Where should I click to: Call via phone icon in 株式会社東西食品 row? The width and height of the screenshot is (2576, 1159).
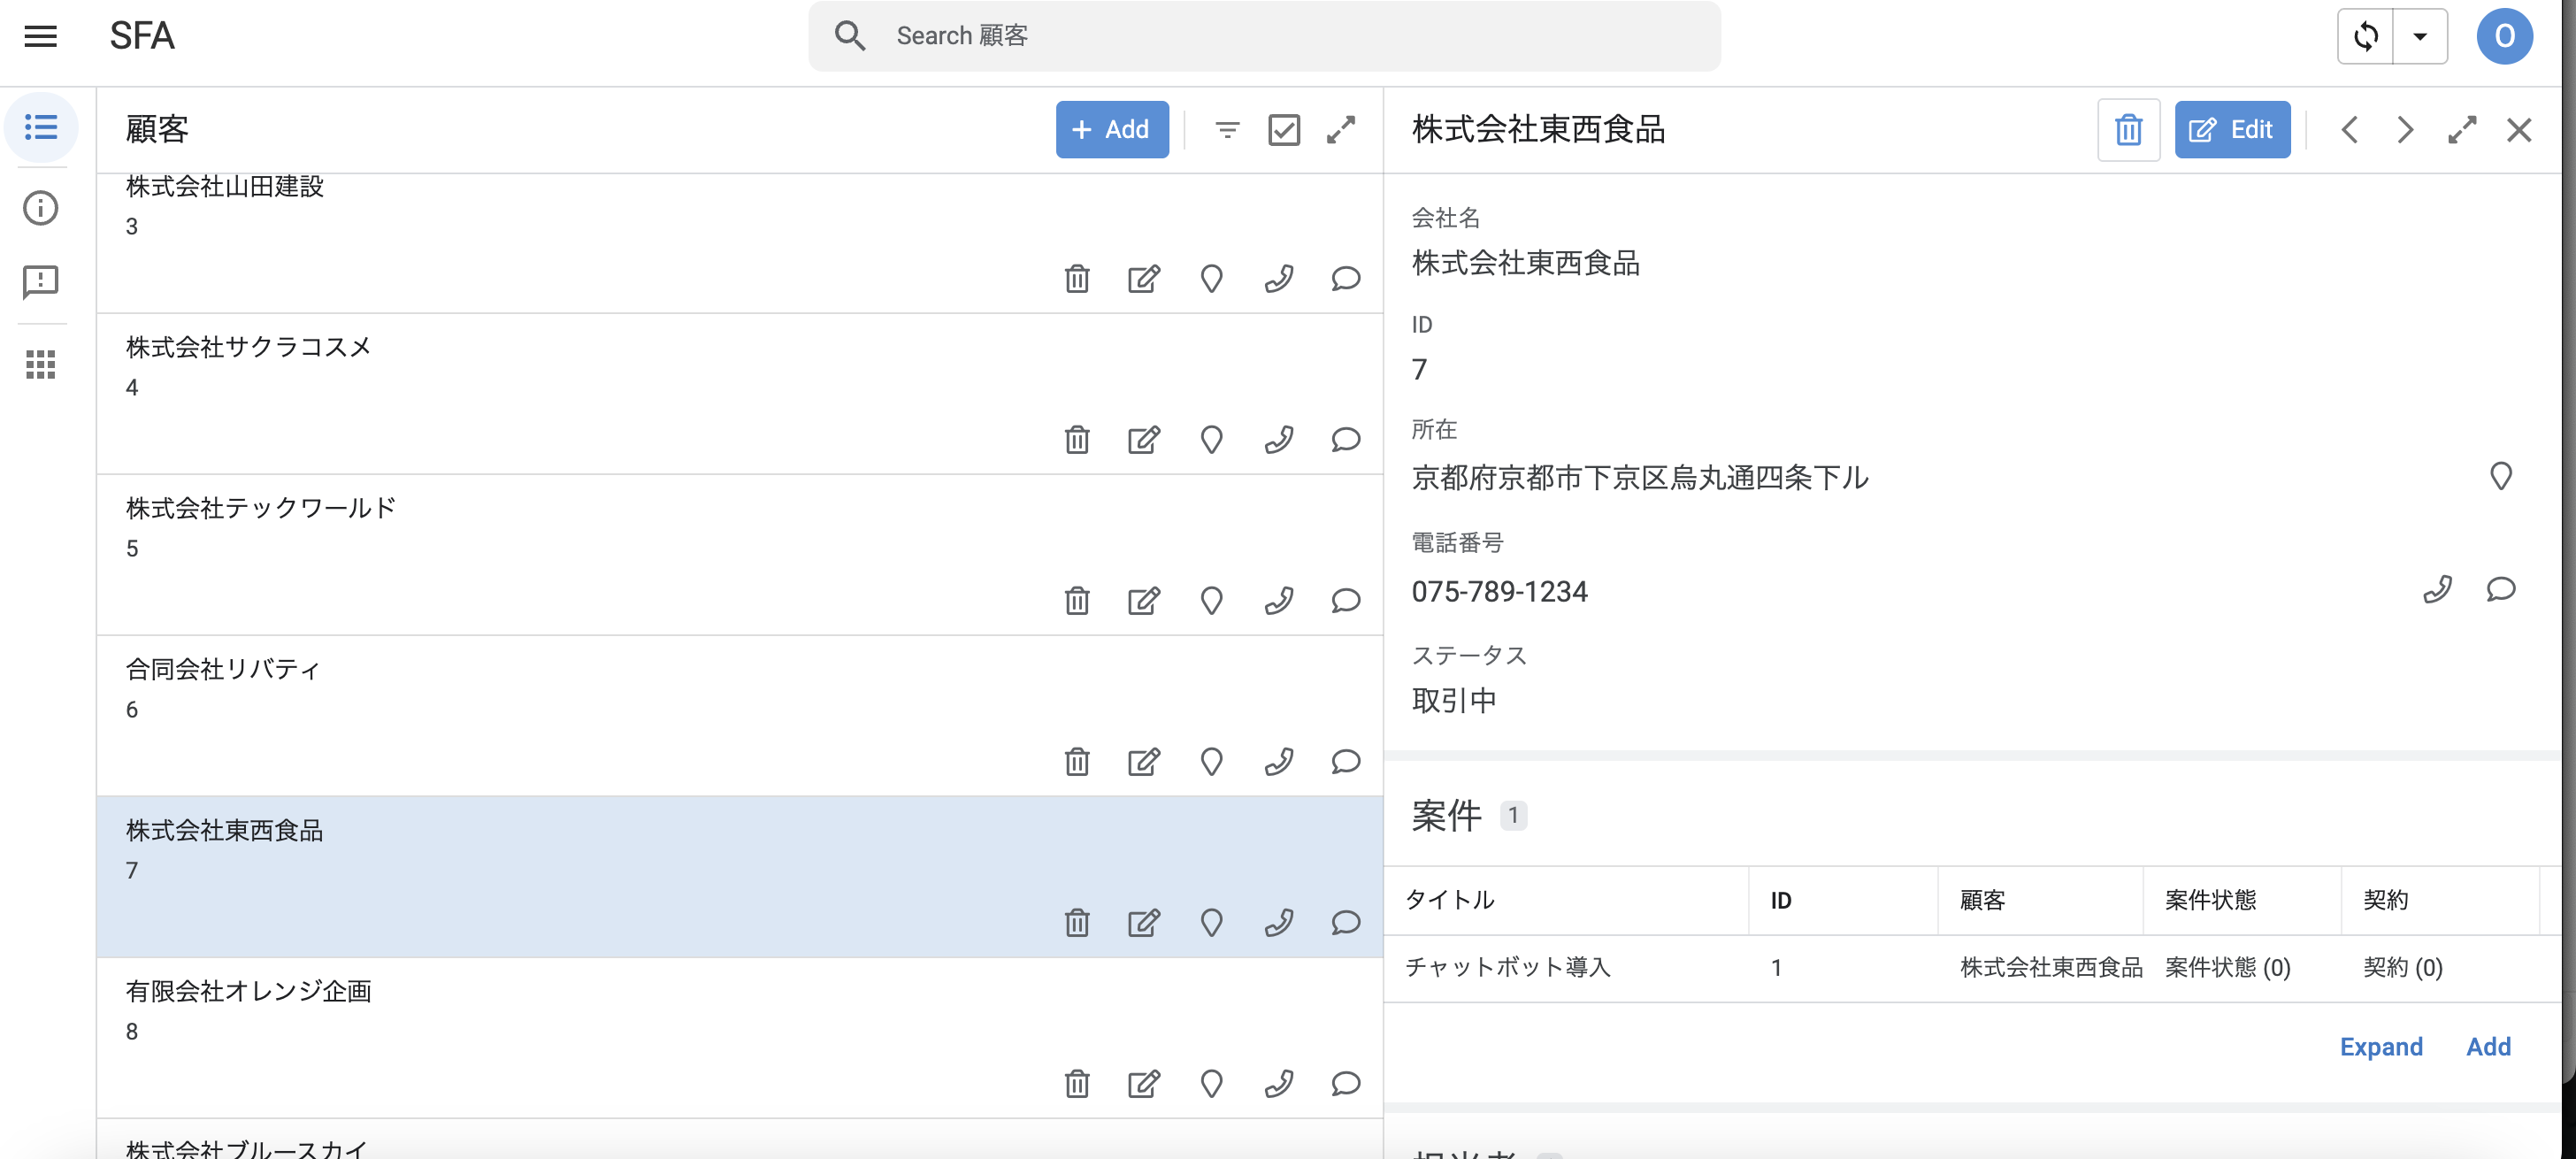click(x=1279, y=923)
